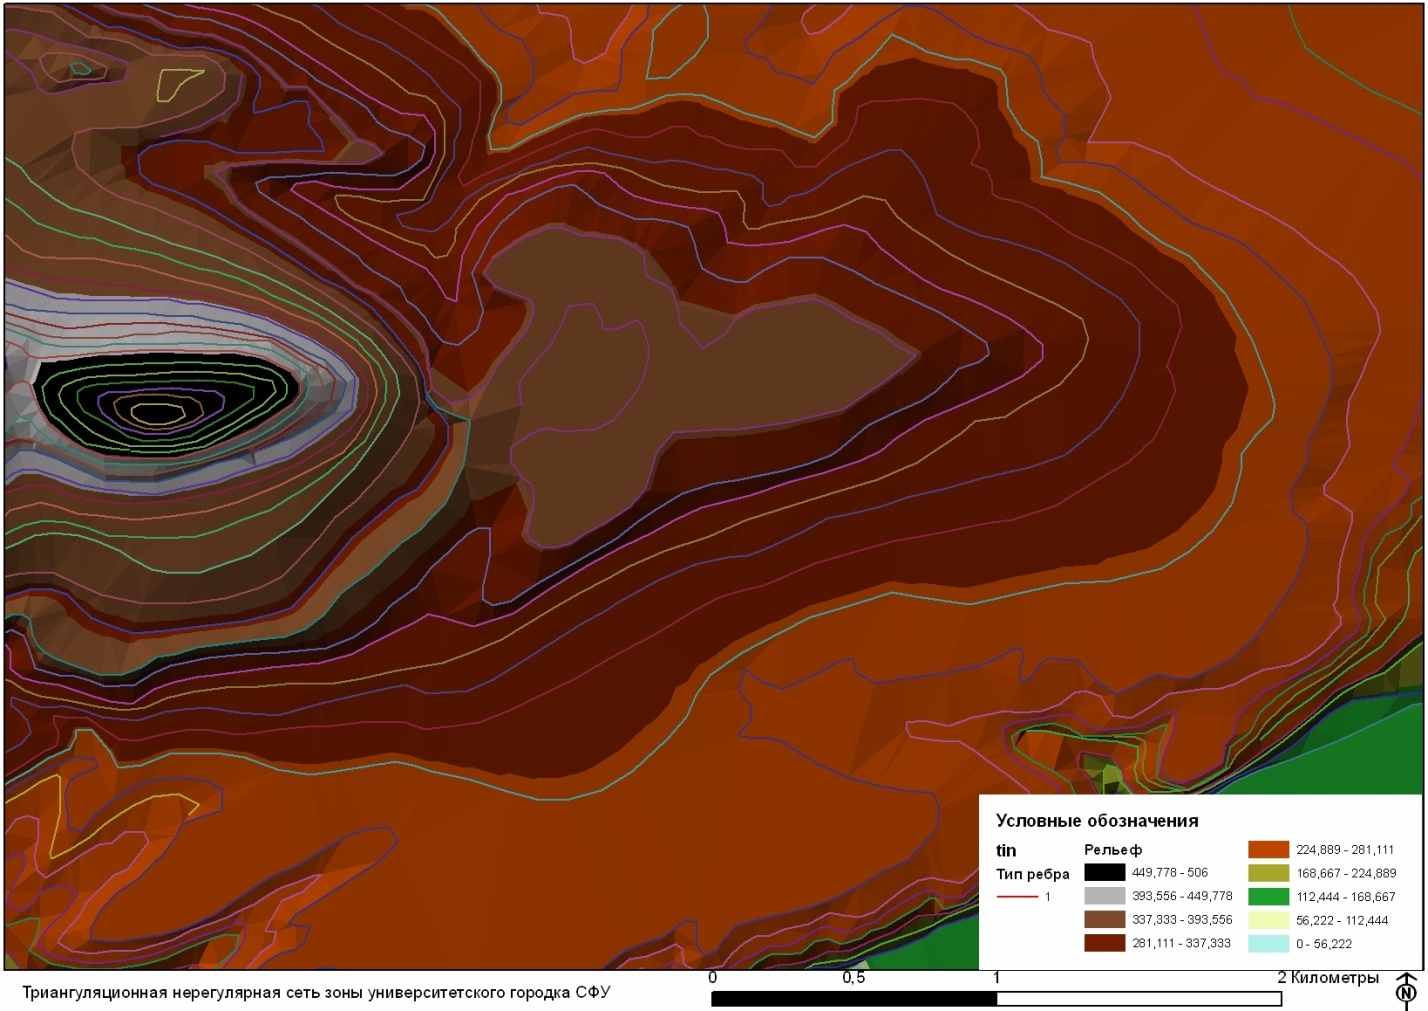
Task: Click the '56,222 - 112,444' range label
Action: point(1342,920)
